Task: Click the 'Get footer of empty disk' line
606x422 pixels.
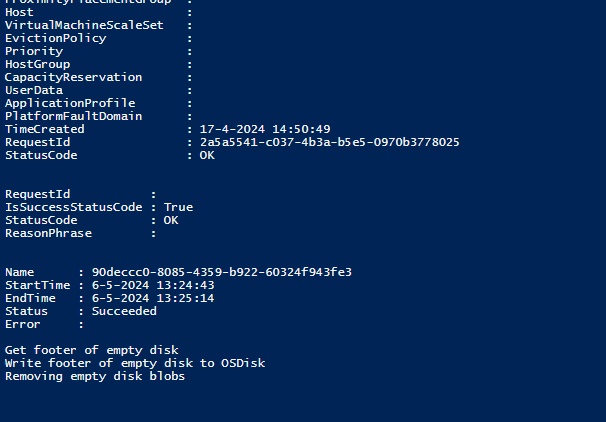Action: pos(91,350)
